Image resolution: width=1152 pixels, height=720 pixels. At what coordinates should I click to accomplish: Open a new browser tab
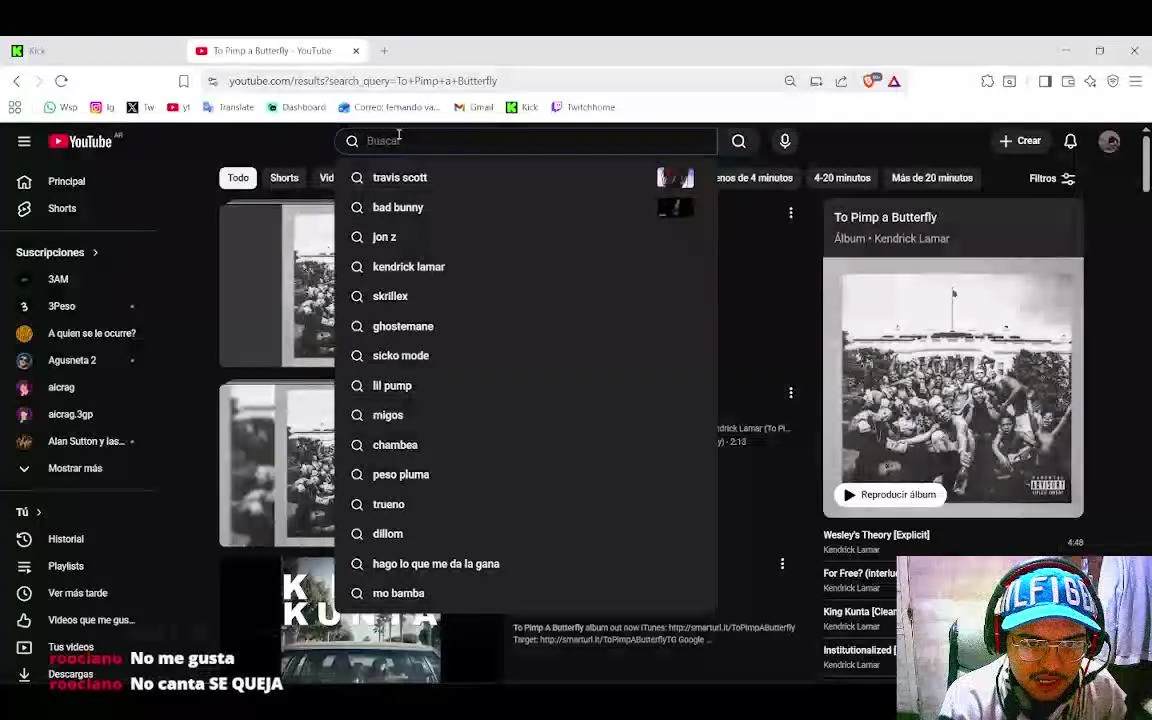[384, 51]
